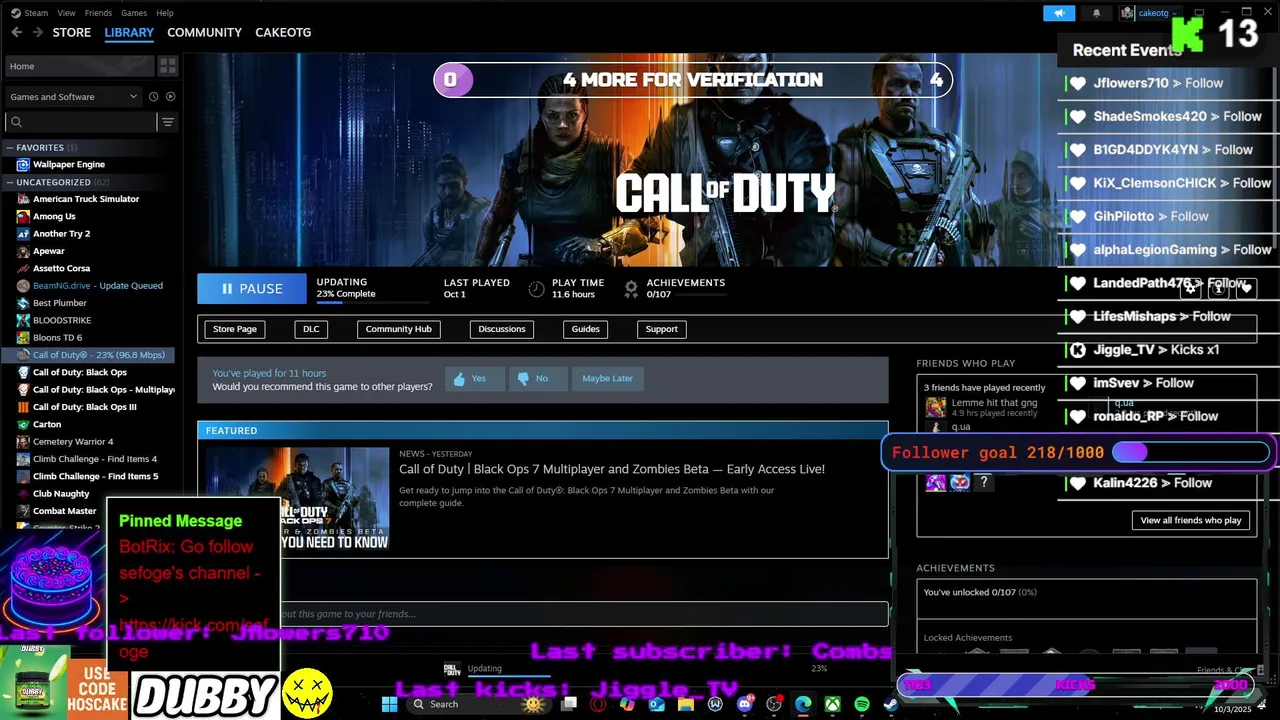The width and height of the screenshot is (1280, 720).
Task: Open File Explorer from the taskbar
Action: (686, 704)
